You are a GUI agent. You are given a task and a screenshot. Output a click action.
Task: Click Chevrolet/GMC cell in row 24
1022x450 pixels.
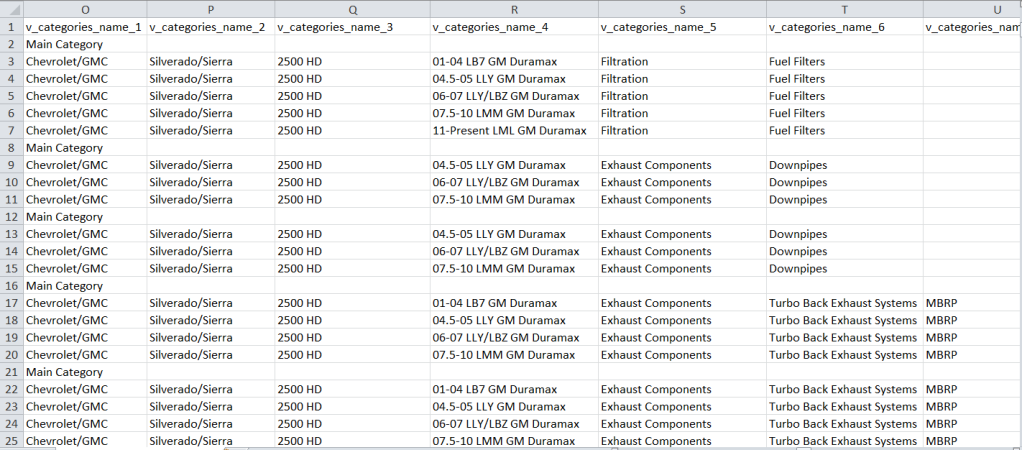(x=85, y=424)
